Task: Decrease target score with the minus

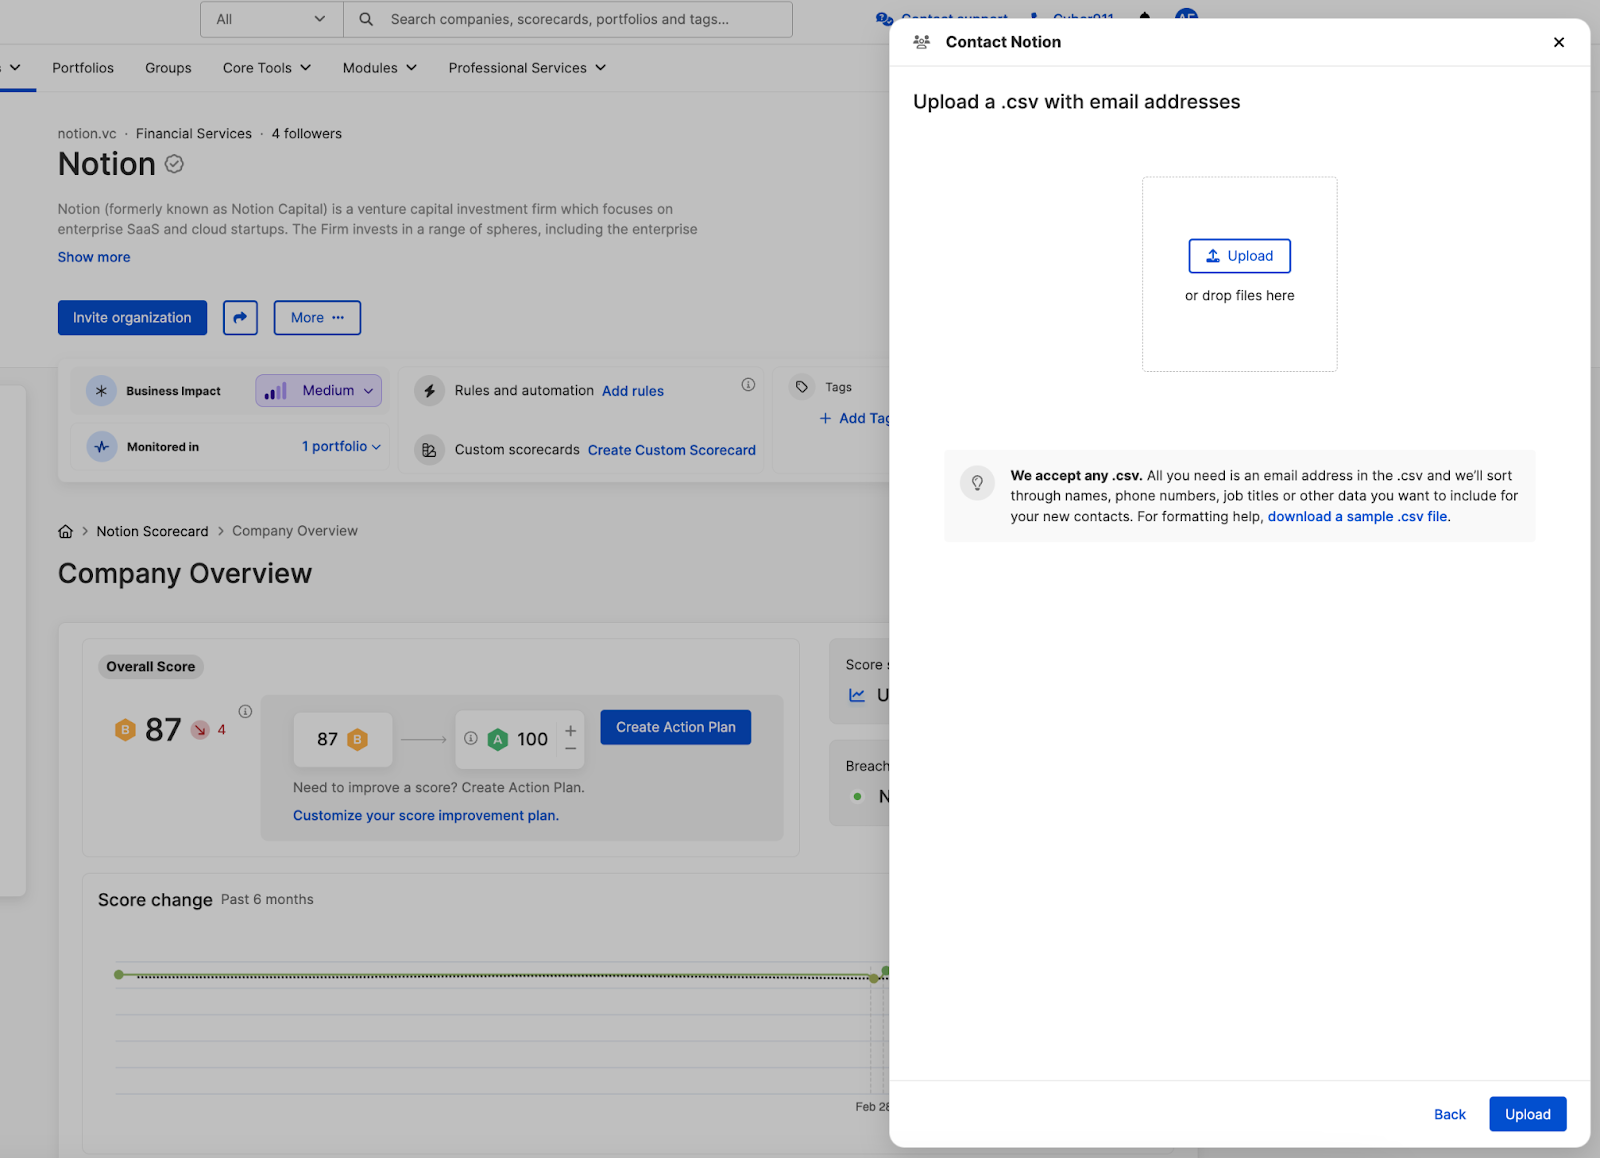Action: click(x=570, y=748)
